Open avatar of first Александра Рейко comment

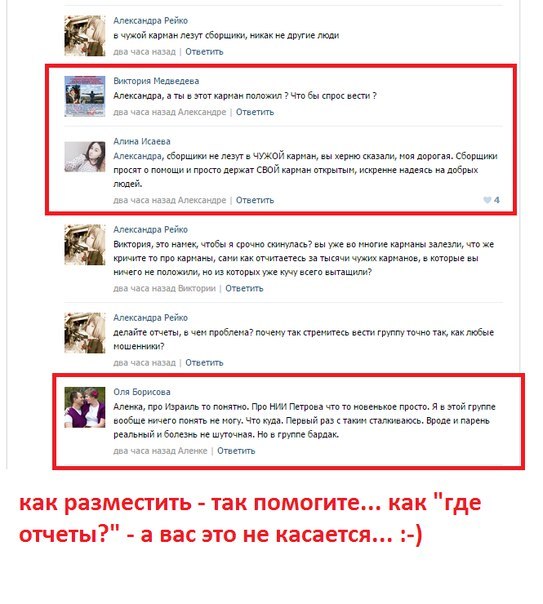(85, 36)
